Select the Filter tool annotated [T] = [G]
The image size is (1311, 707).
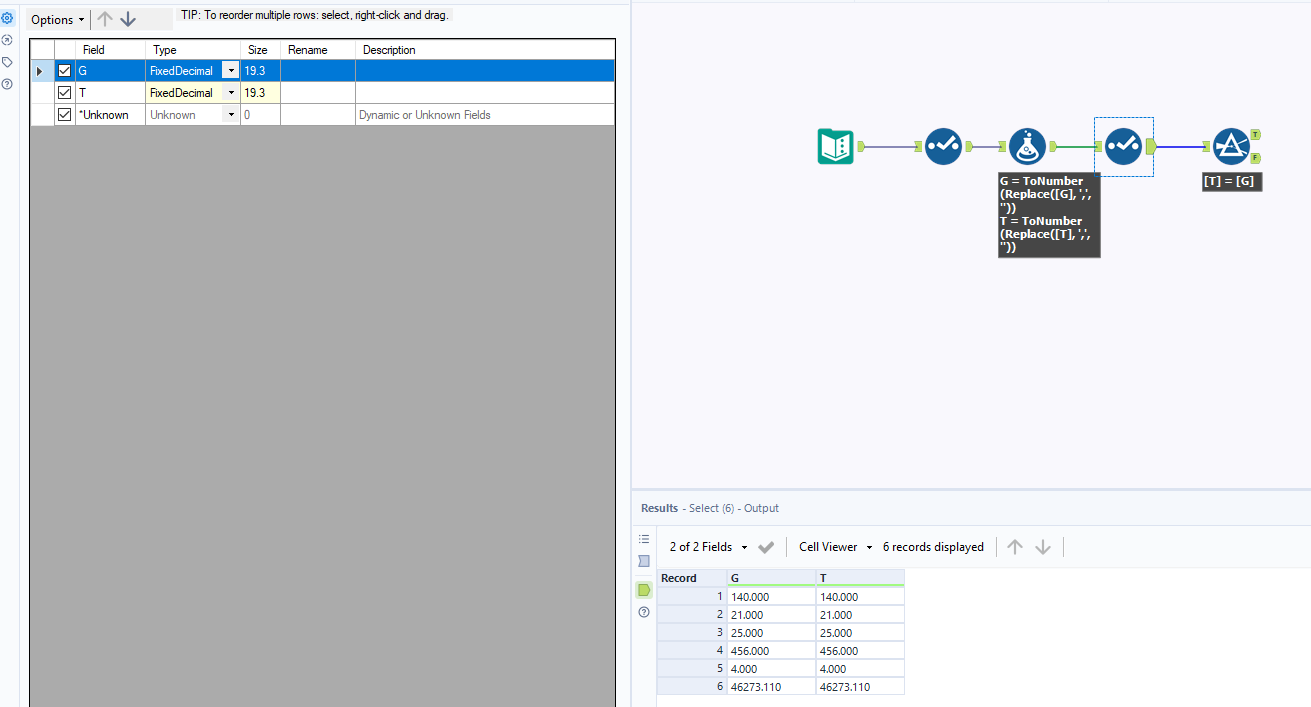(1232, 144)
